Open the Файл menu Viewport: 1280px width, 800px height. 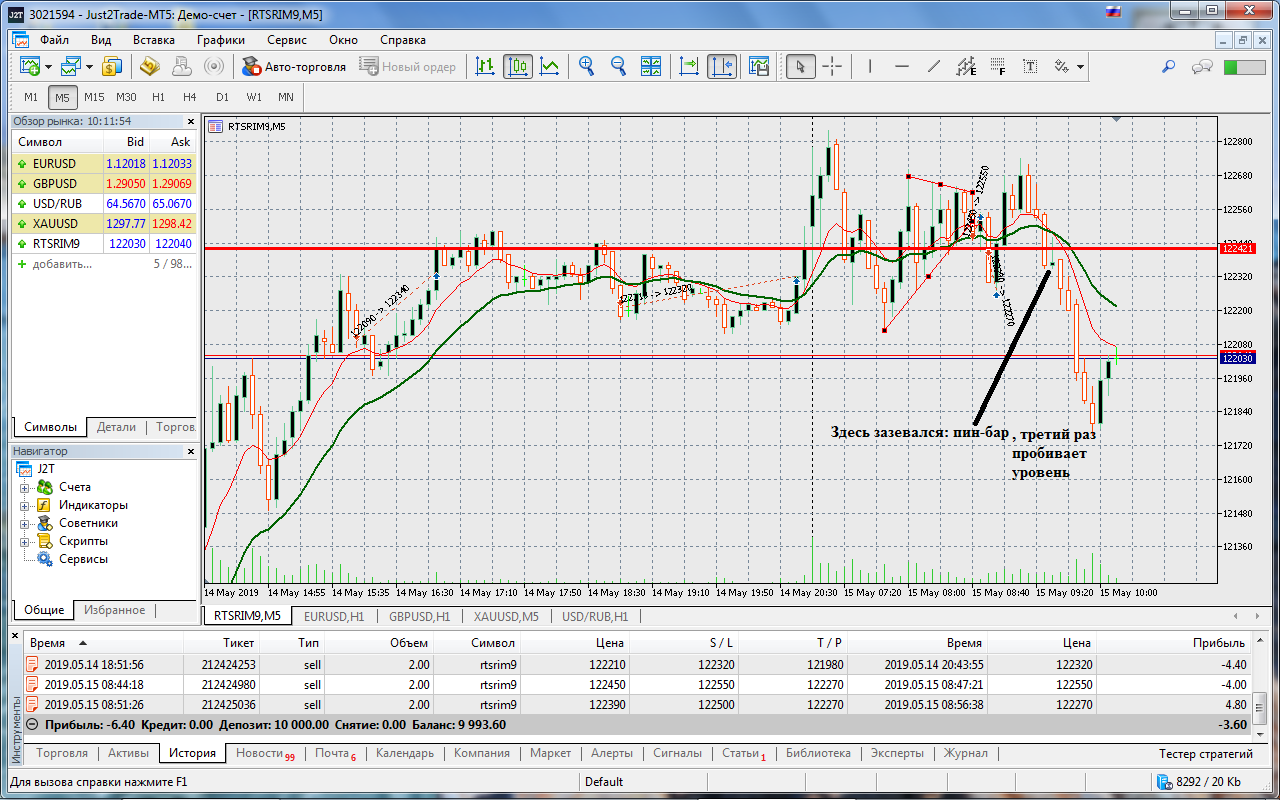point(54,40)
